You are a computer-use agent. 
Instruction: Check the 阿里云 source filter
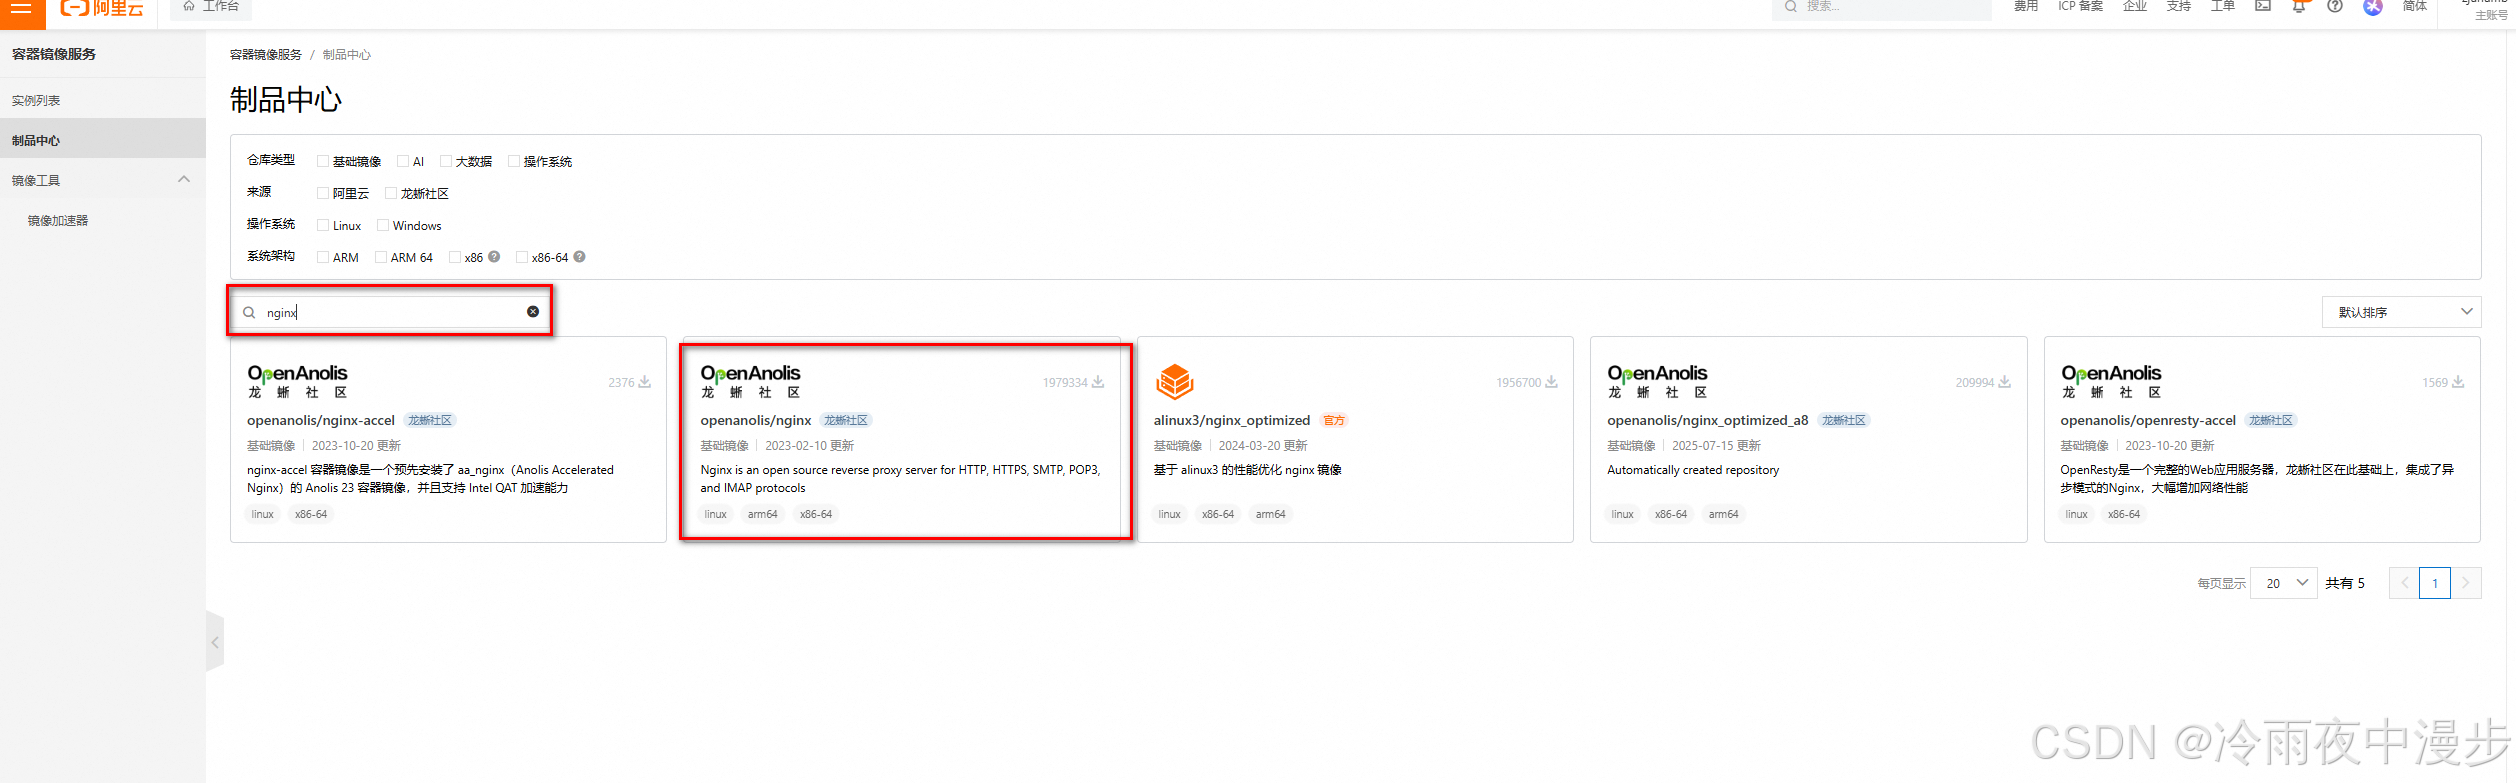point(323,193)
